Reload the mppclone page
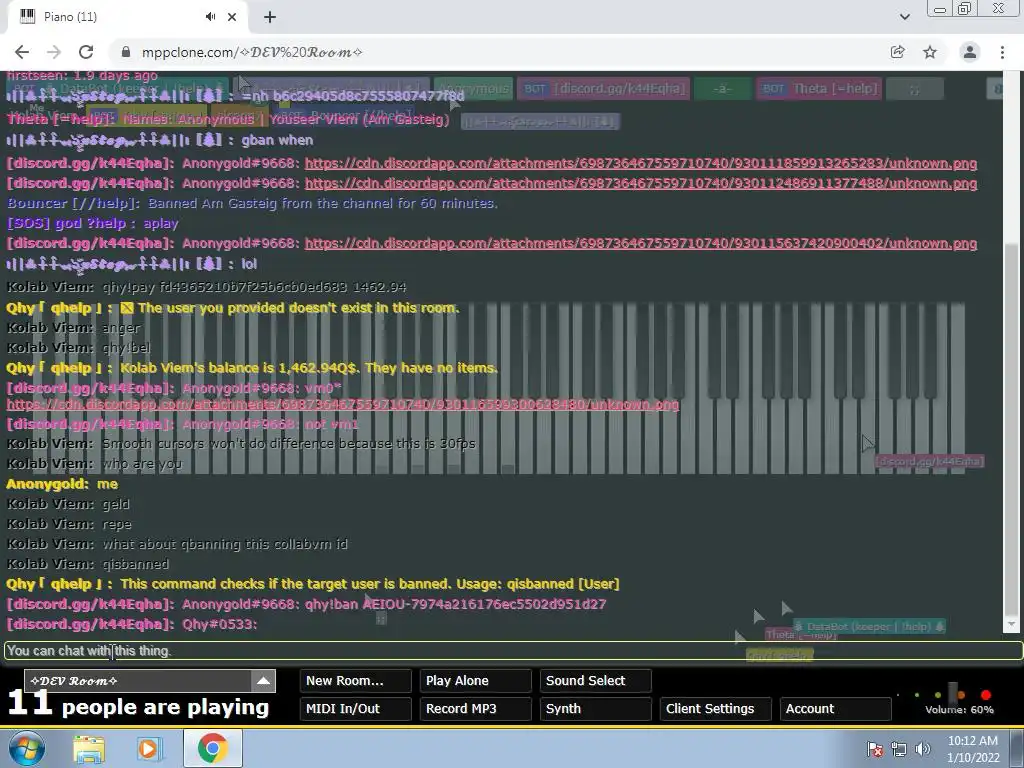The image size is (1024, 768). pyautogui.click(x=86, y=52)
